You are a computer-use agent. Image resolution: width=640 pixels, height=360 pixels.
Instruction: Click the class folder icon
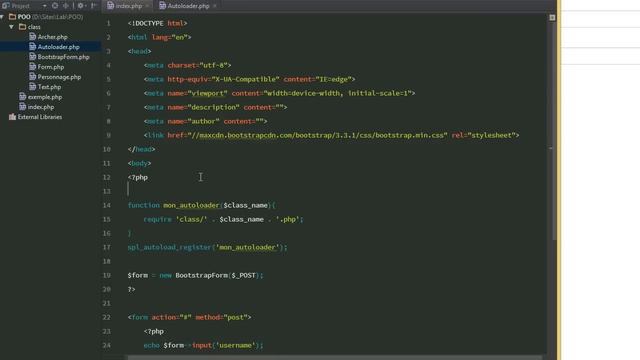(x=22, y=27)
